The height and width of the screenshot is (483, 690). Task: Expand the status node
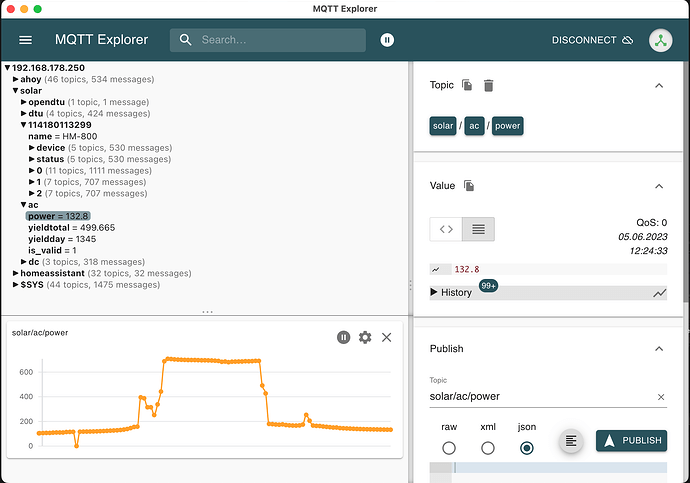[32, 159]
